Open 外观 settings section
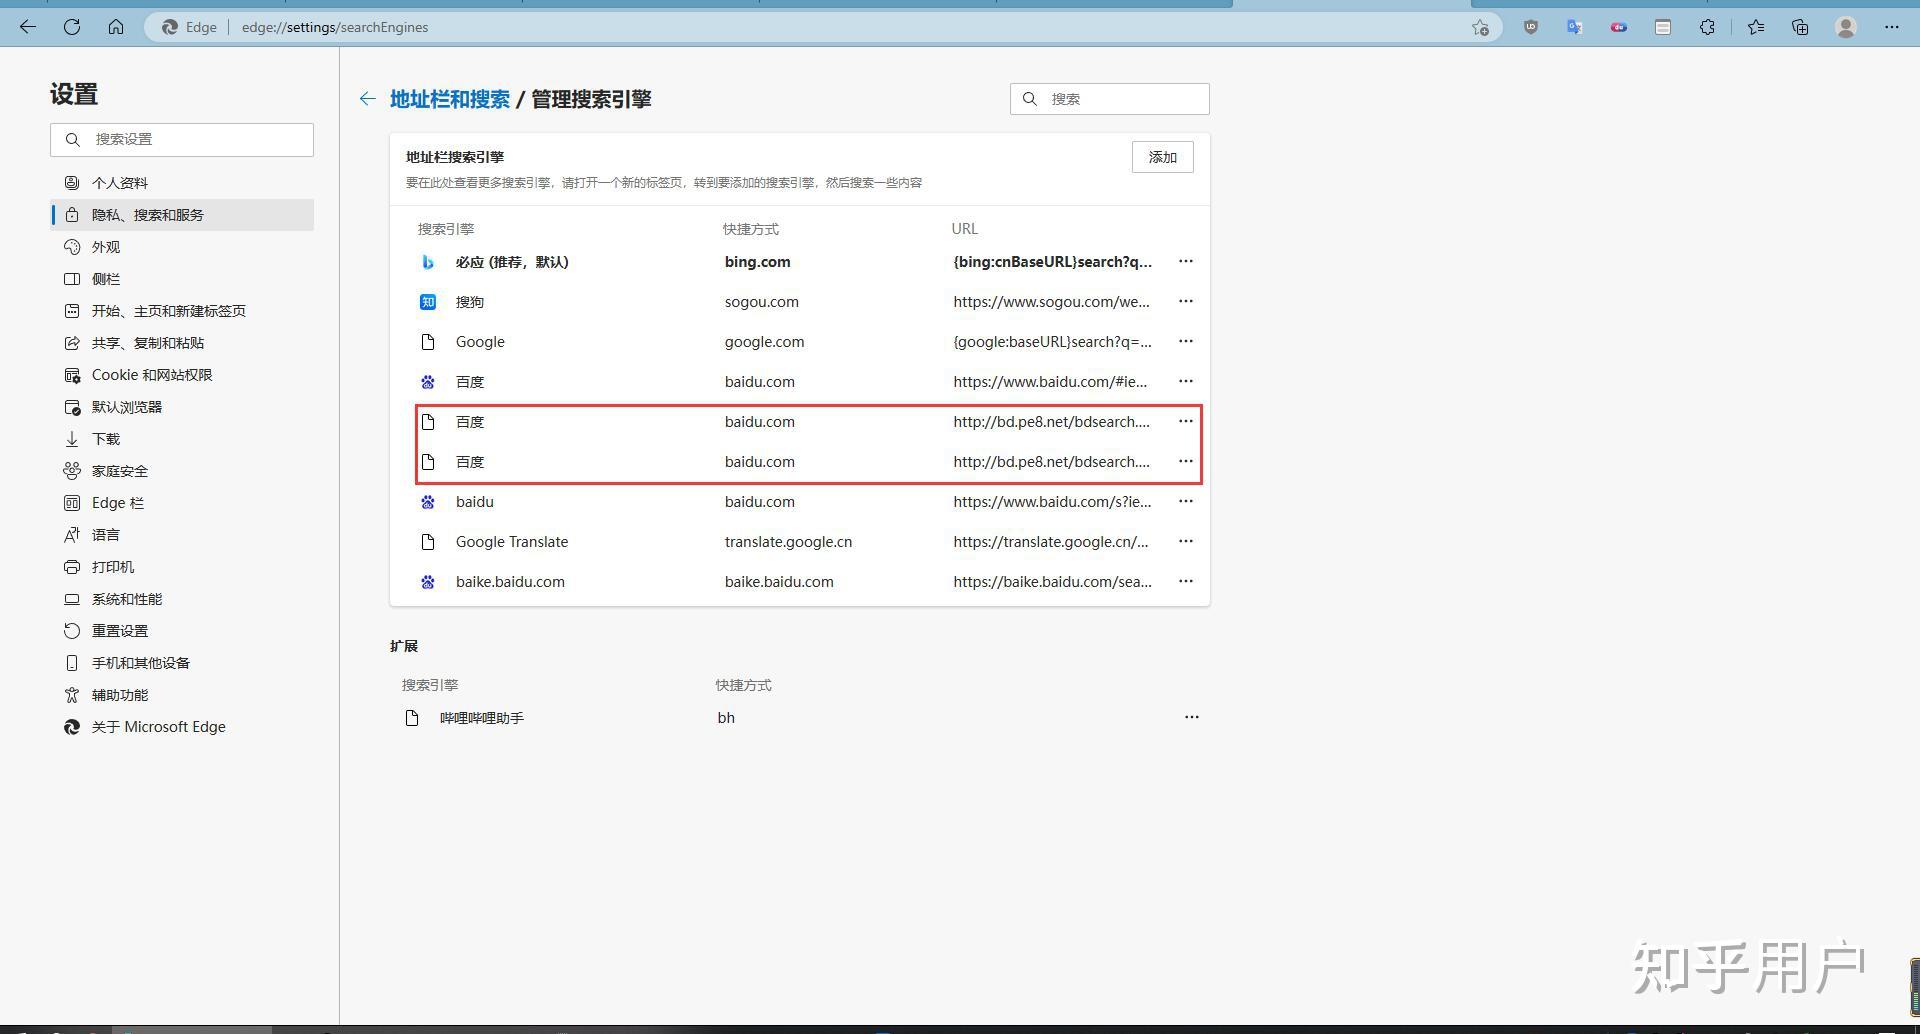1920x1034 pixels. [182, 247]
